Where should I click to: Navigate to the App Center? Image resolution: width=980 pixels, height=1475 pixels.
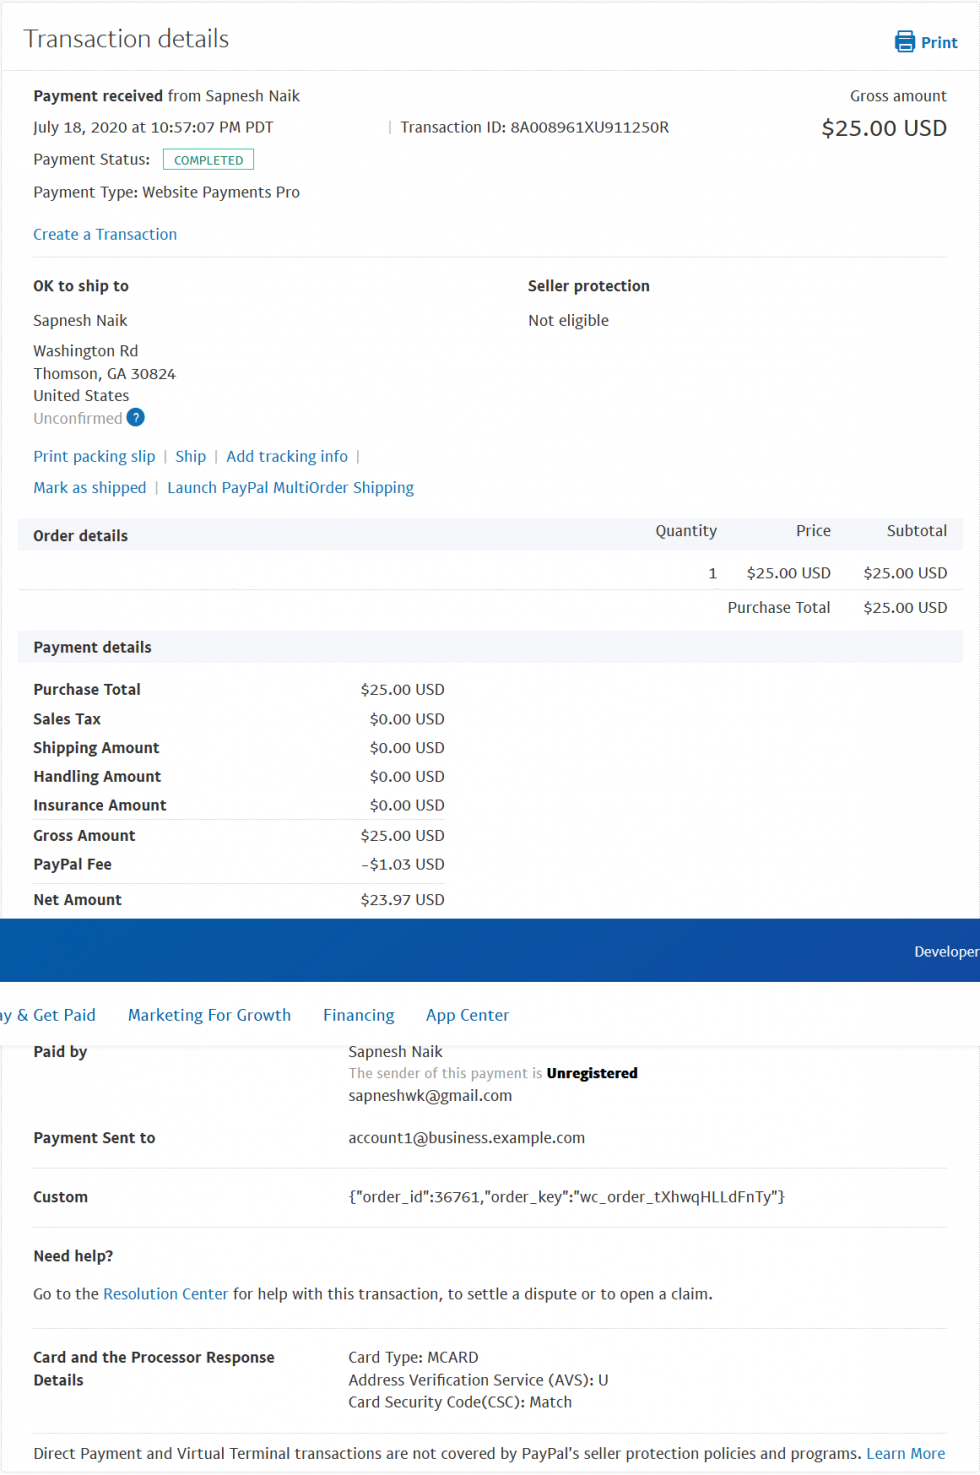point(467,1014)
